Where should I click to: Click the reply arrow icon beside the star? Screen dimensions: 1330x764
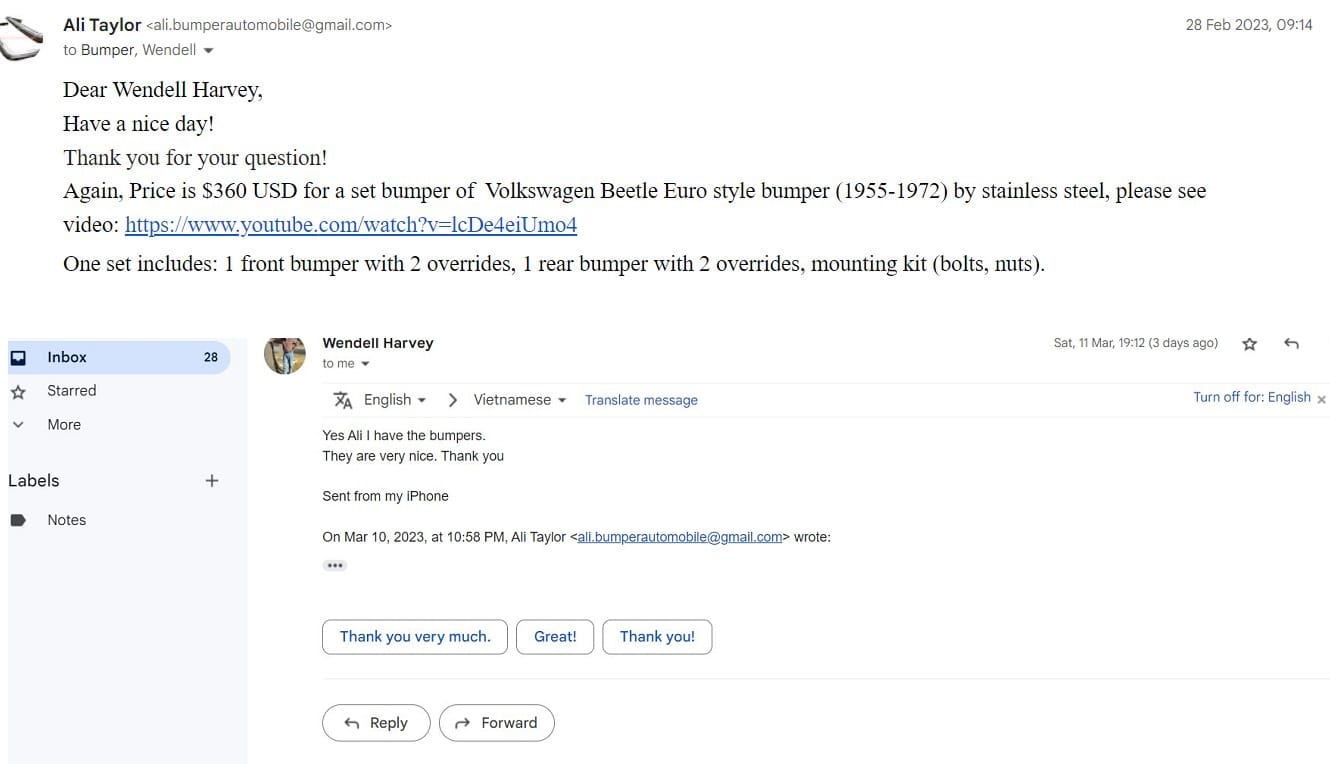click(x=1291, y=344)
